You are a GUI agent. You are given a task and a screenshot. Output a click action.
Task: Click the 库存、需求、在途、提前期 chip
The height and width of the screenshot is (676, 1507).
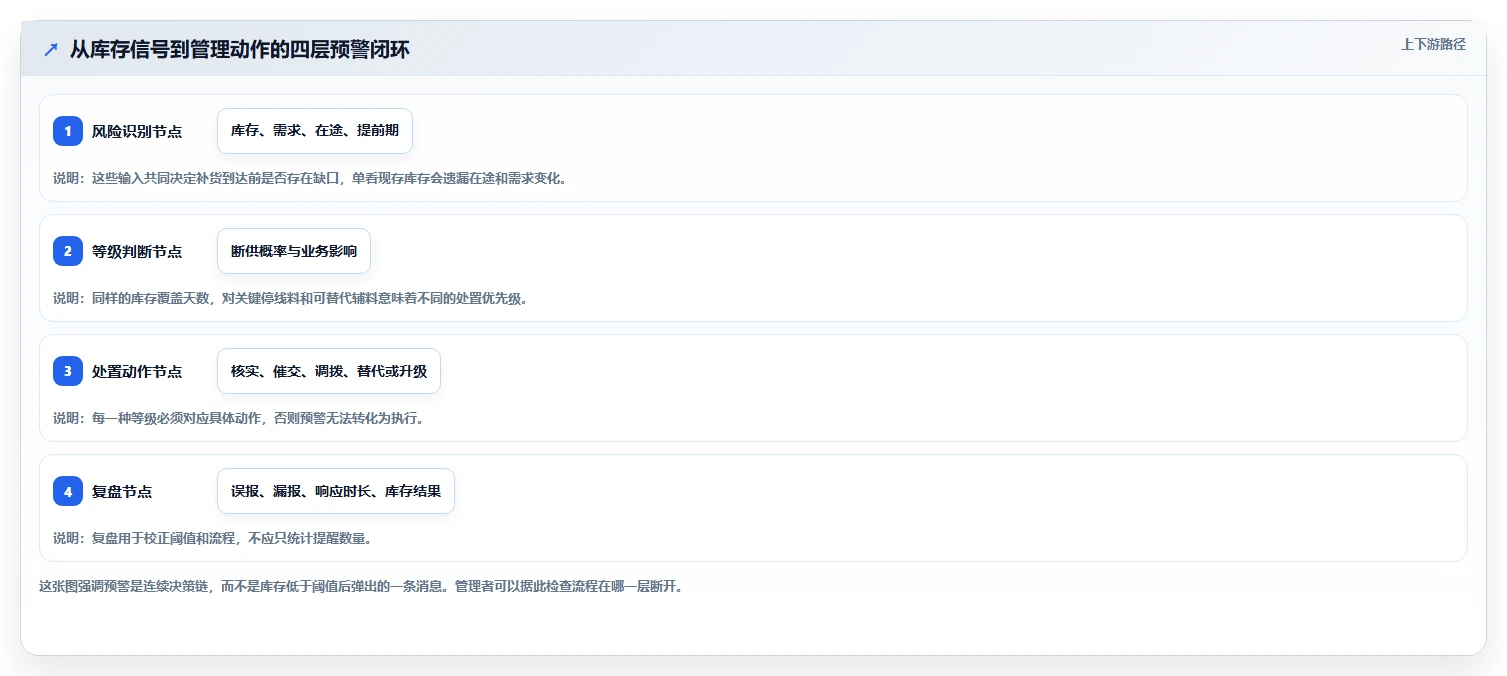pyautogui.click(x=315, y=131)
